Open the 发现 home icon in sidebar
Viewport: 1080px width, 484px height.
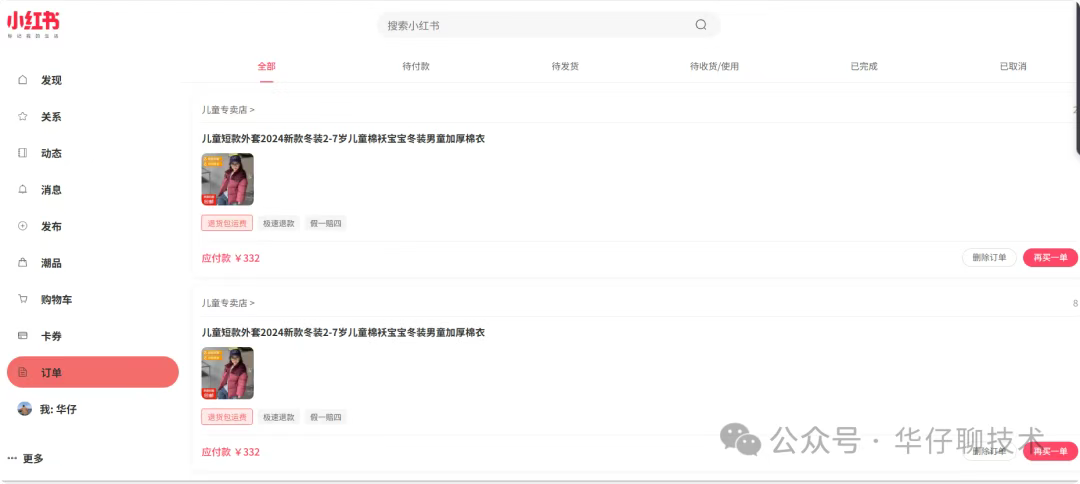(x=23, y=80)
